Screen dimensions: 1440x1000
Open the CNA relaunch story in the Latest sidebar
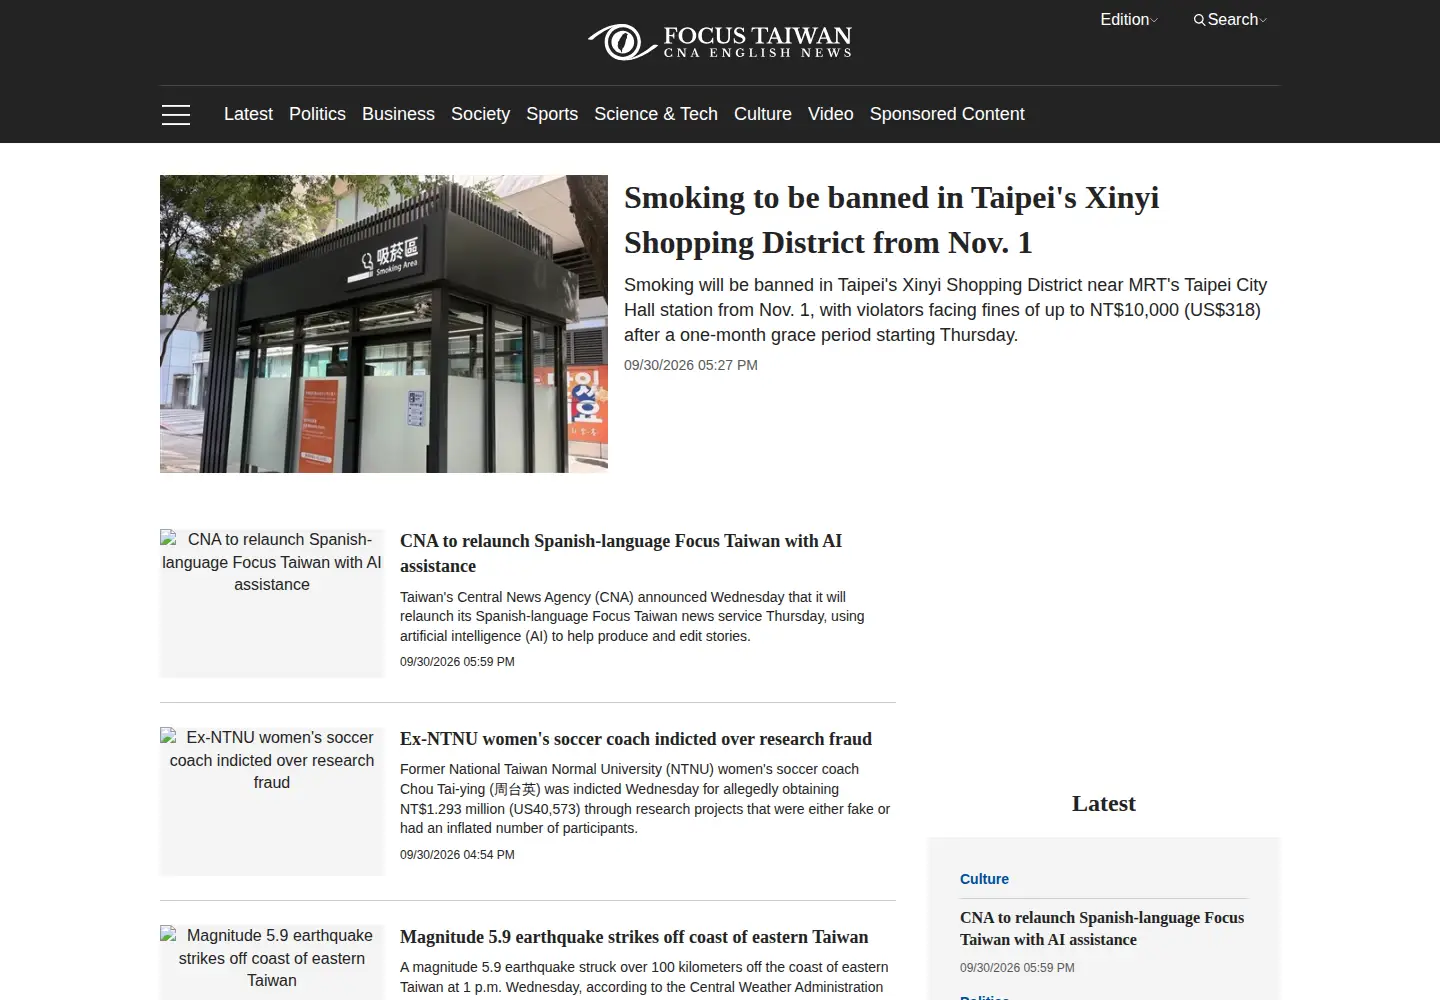point(1102,928)
